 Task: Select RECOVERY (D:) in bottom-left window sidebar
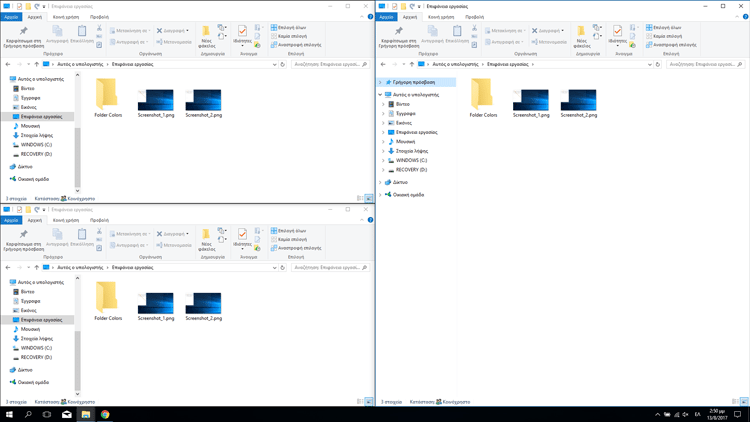(36, 357)
